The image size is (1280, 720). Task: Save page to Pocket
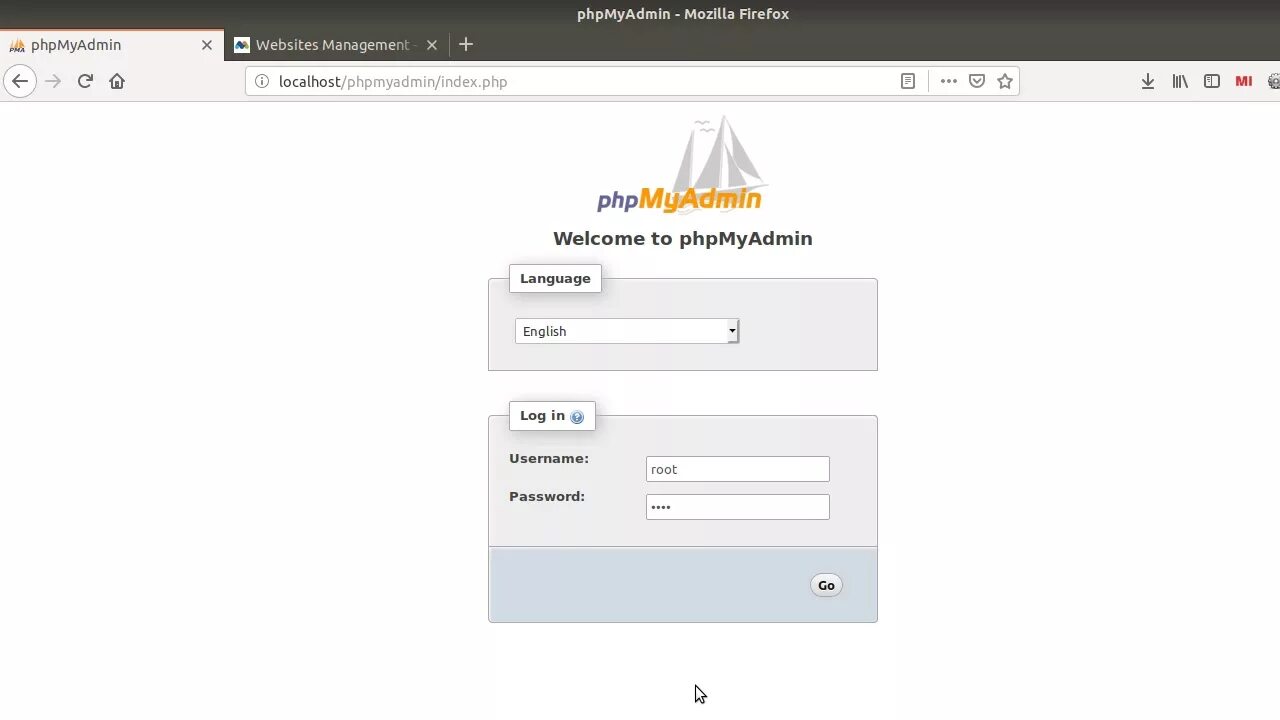977,81
